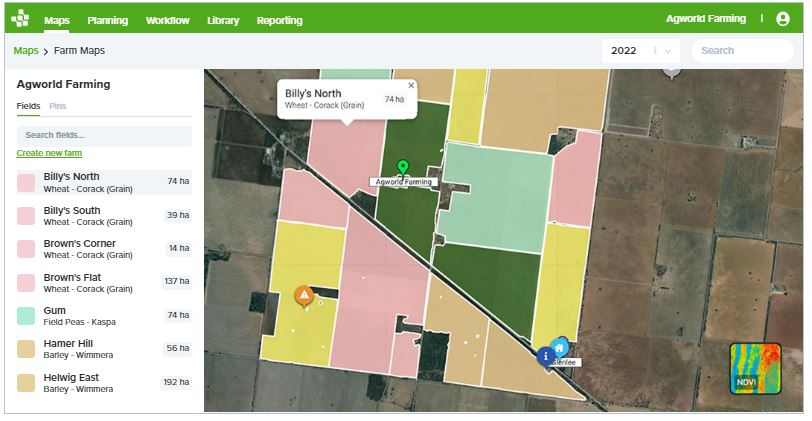This screenshot has width=812, height=421.
Task: Click the Search fields input box
Action: [104, 135]
